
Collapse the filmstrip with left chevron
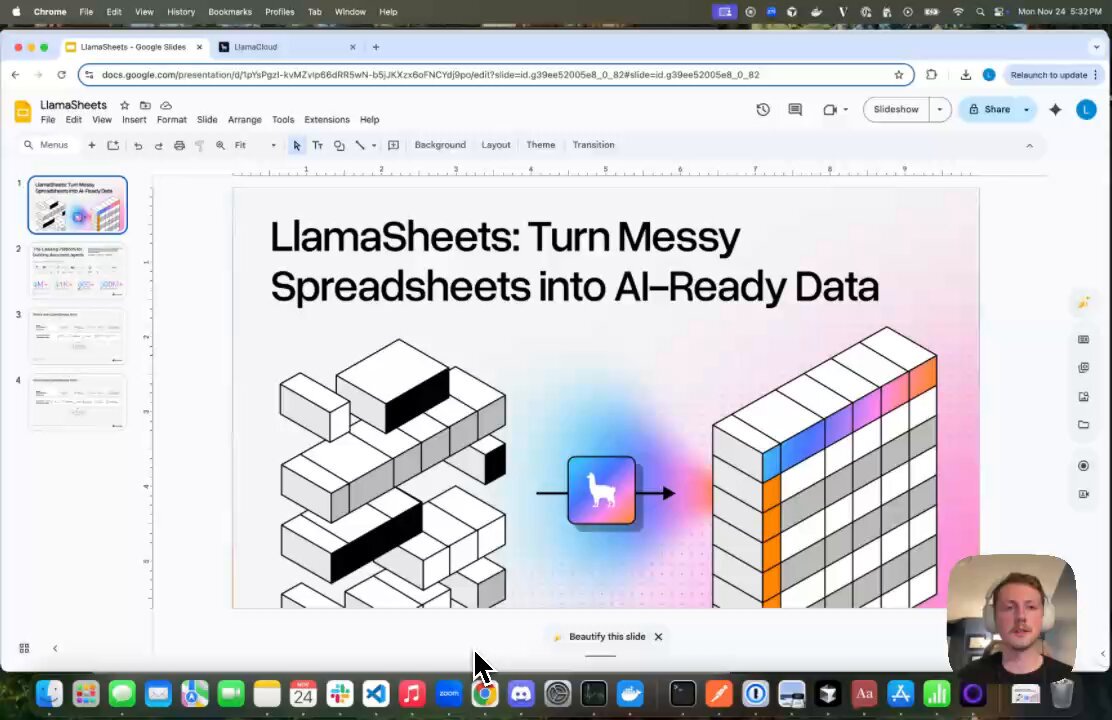55,648
